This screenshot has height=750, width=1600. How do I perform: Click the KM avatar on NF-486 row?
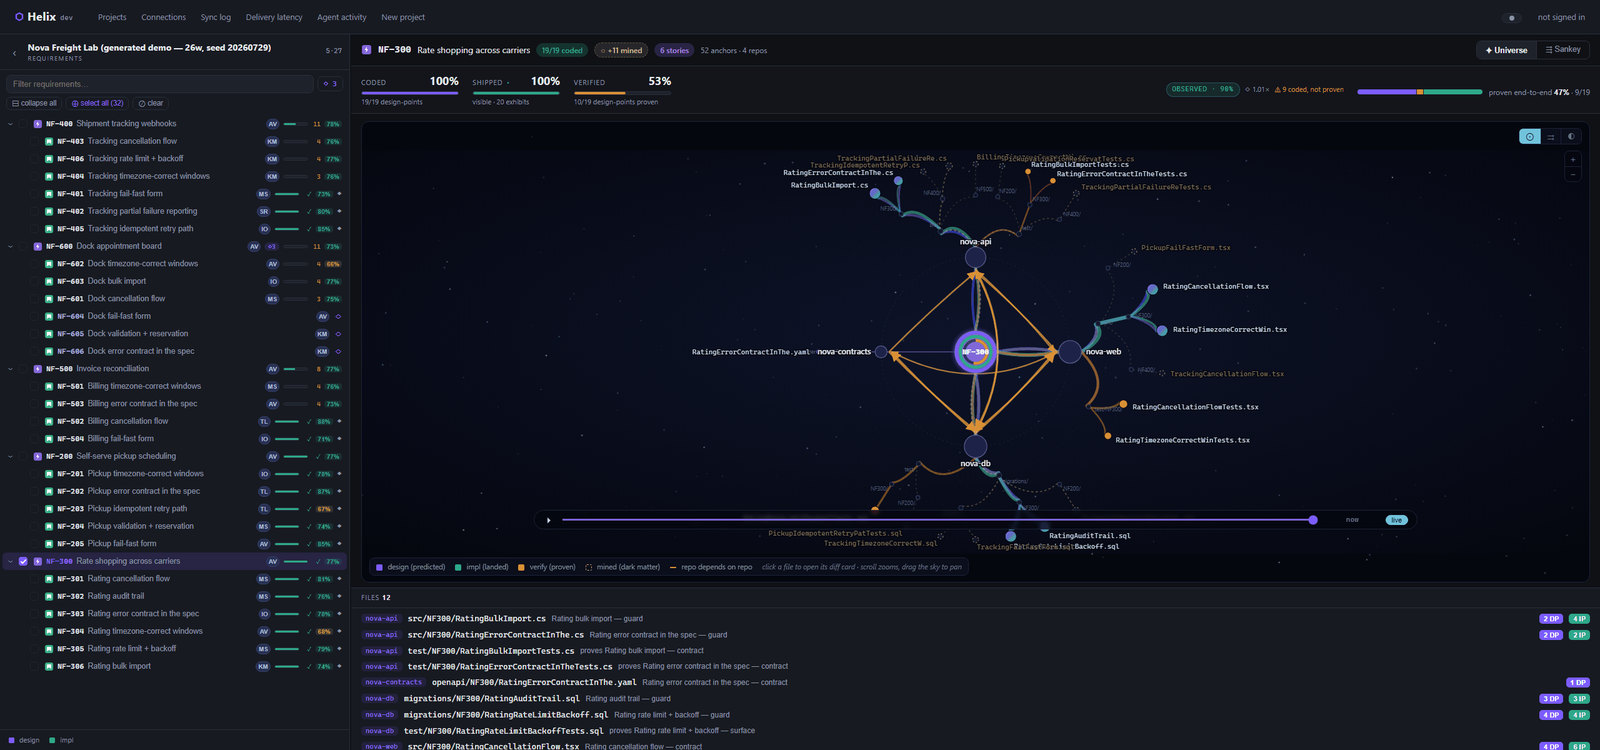click(x=272, y=159)
